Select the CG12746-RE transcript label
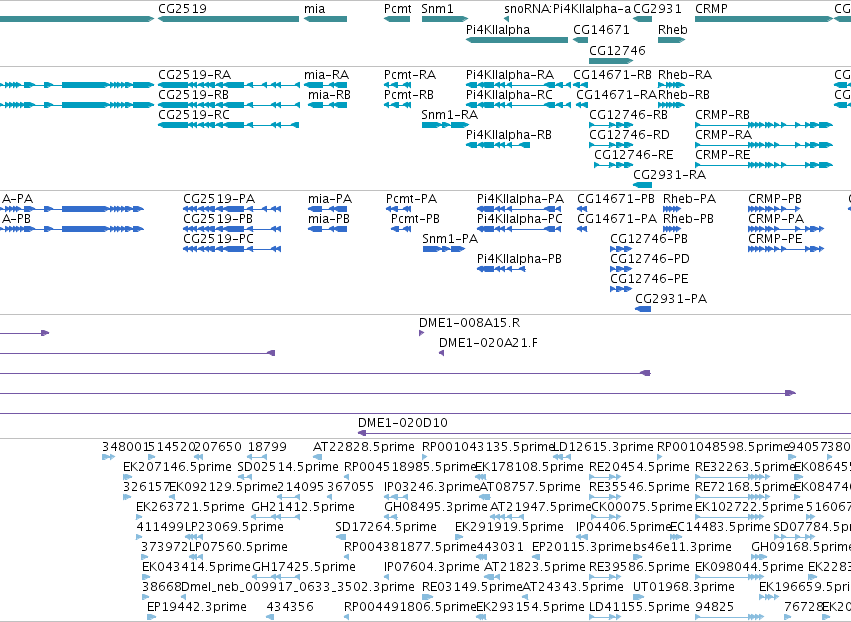The width and height of the screenshot is (851, 622). (x=634, y=155)
